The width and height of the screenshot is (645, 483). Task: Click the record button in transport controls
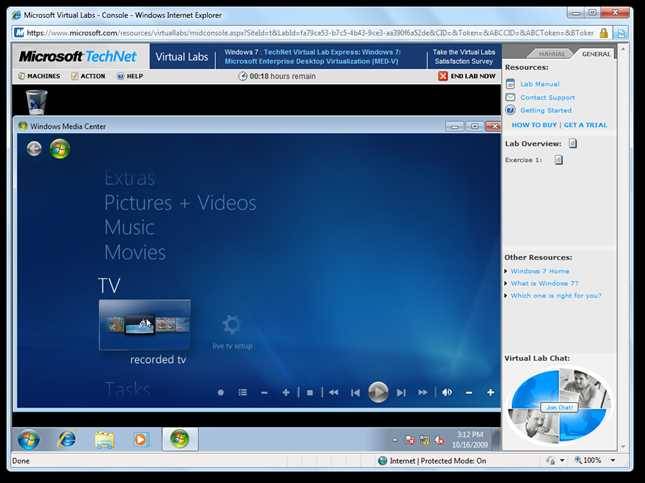click(221, 392)
